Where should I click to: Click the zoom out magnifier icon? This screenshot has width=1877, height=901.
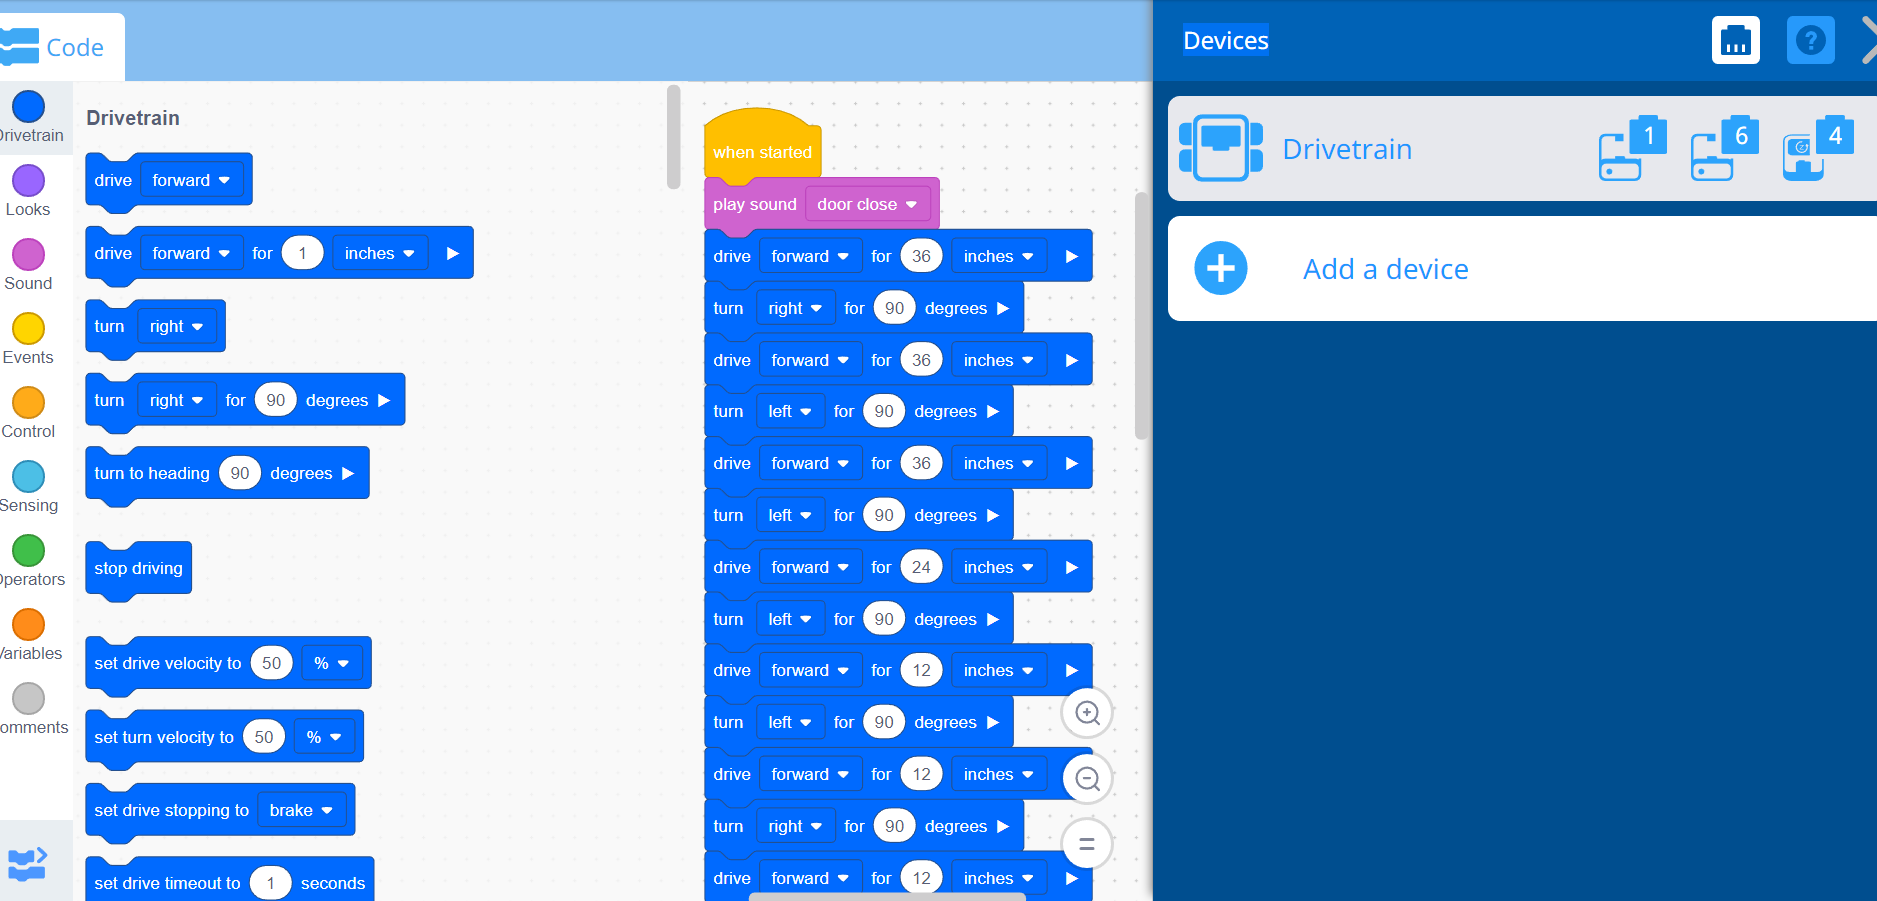click(1087, 779)
